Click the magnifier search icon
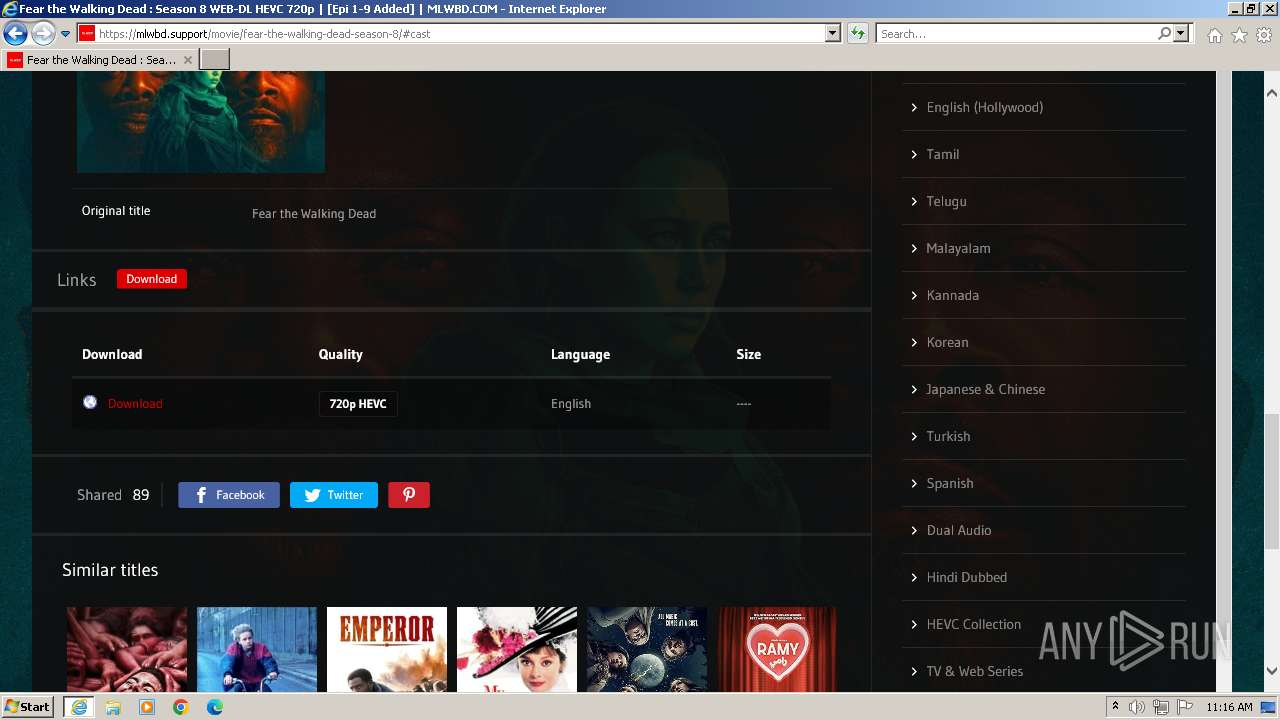1280x720 pixels. (1164, 34)
